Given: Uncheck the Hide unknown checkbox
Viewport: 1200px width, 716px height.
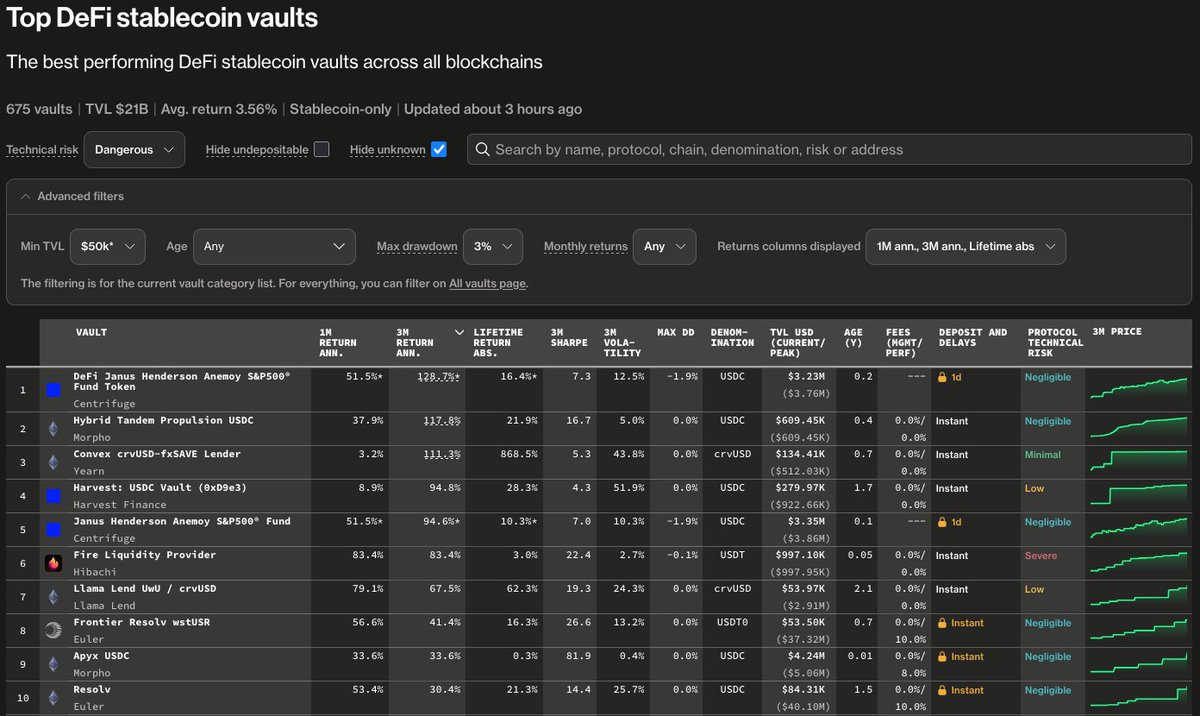Looking at the screenshot, I should click(438, 149).
